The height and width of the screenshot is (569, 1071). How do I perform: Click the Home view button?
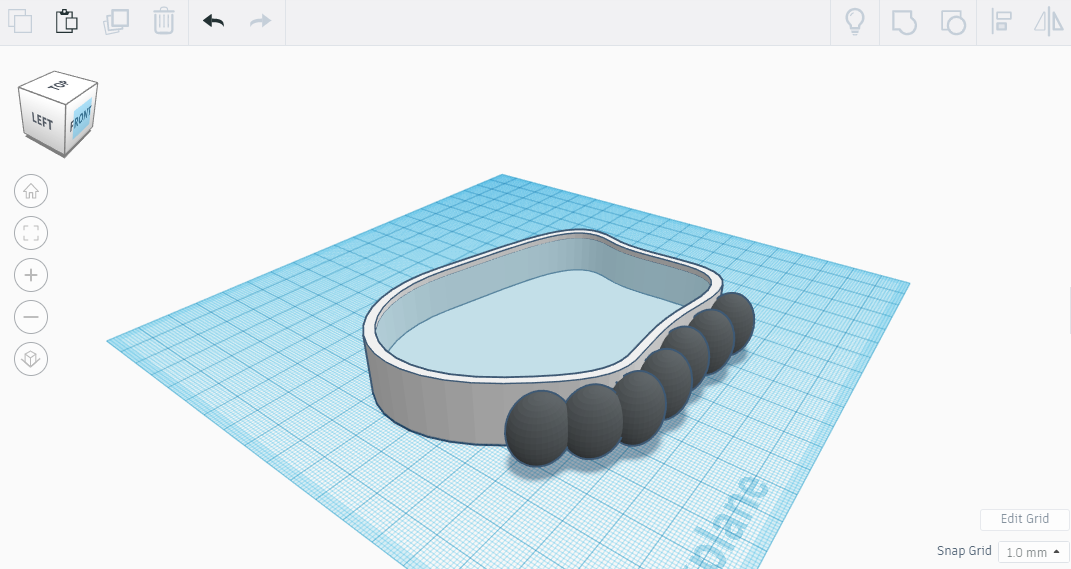click(x=31, y=191)
